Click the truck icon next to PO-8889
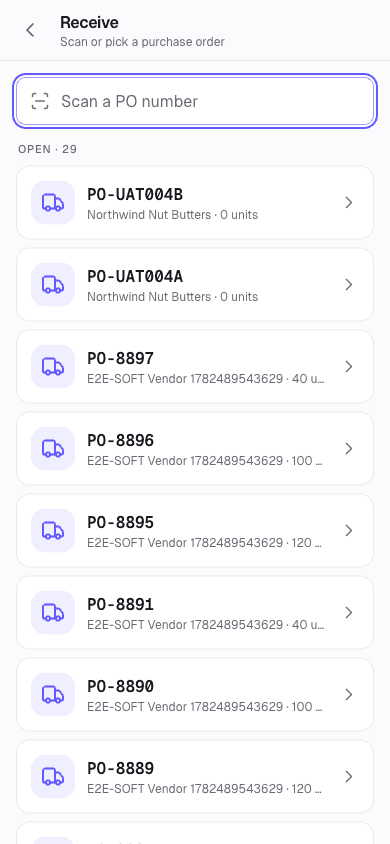Viewport: 390px width, 844px height. 53,776
